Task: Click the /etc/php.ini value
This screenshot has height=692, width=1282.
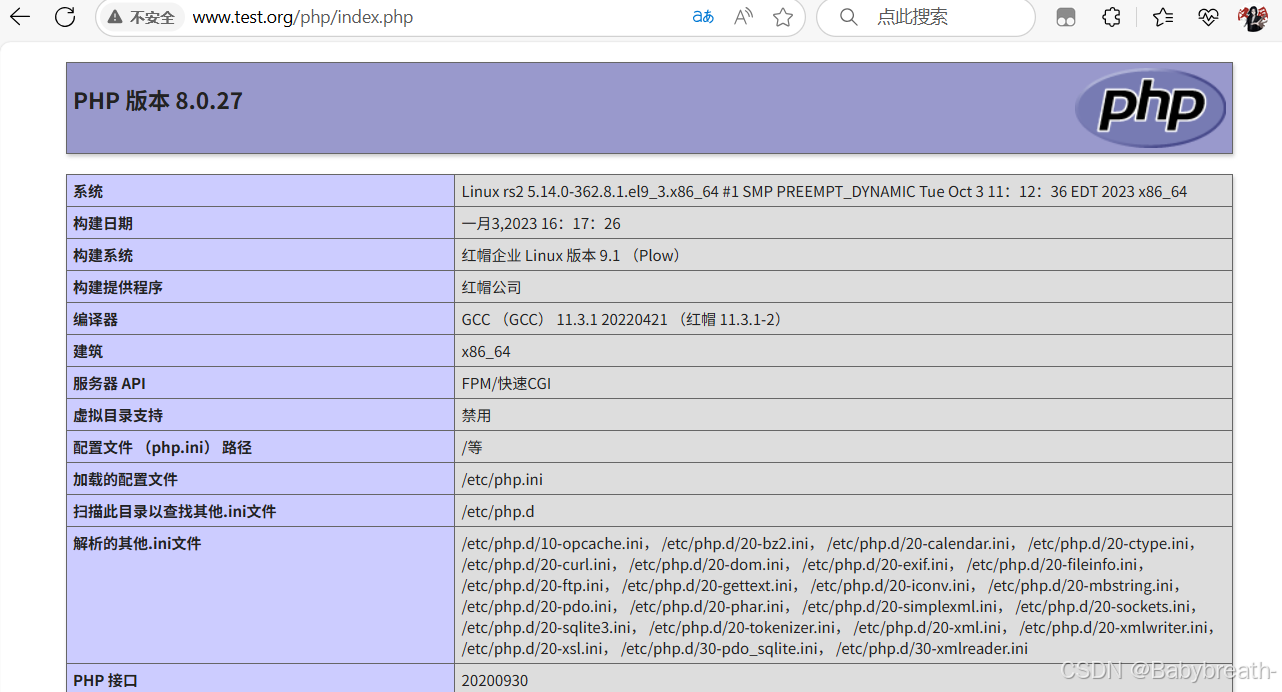Action: pos(502,479)
